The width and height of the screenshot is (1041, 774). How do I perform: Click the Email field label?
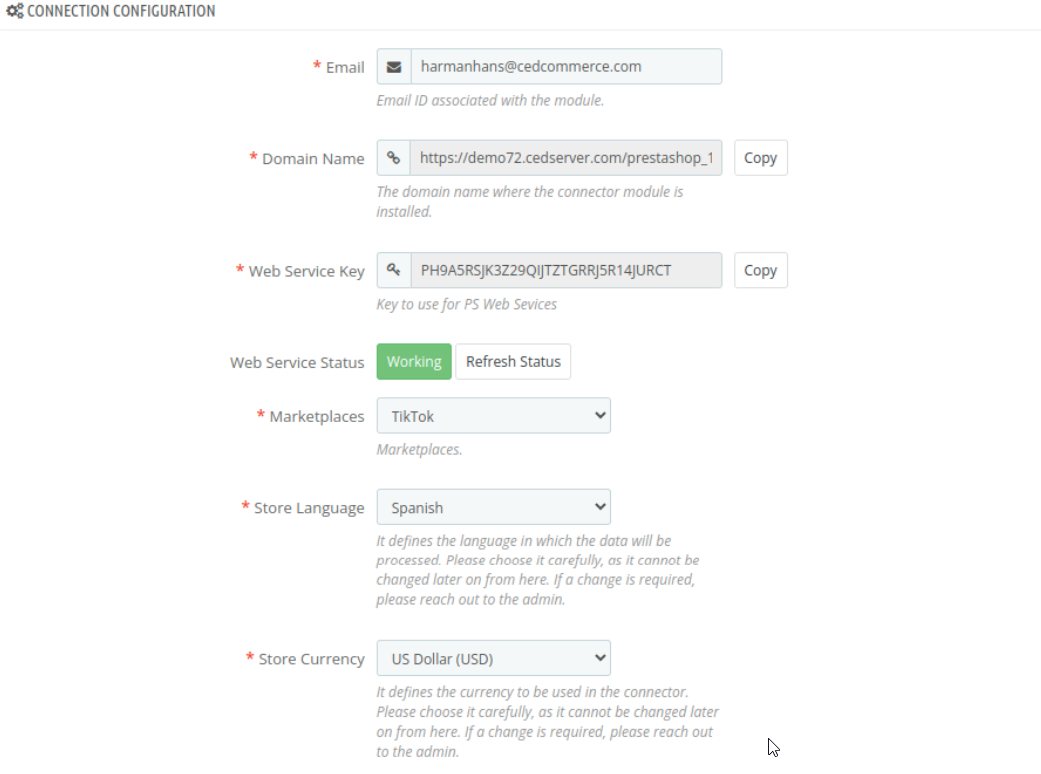click(x=345, y=67)
